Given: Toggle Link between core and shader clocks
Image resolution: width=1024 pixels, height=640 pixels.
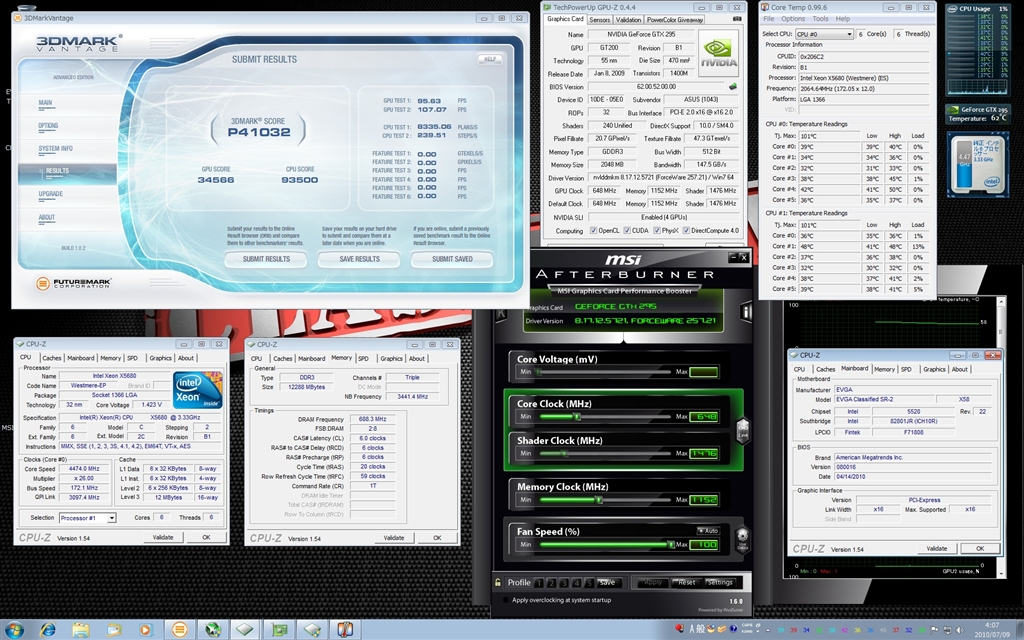Looking at the screenshot, I should tap(742, 431).
